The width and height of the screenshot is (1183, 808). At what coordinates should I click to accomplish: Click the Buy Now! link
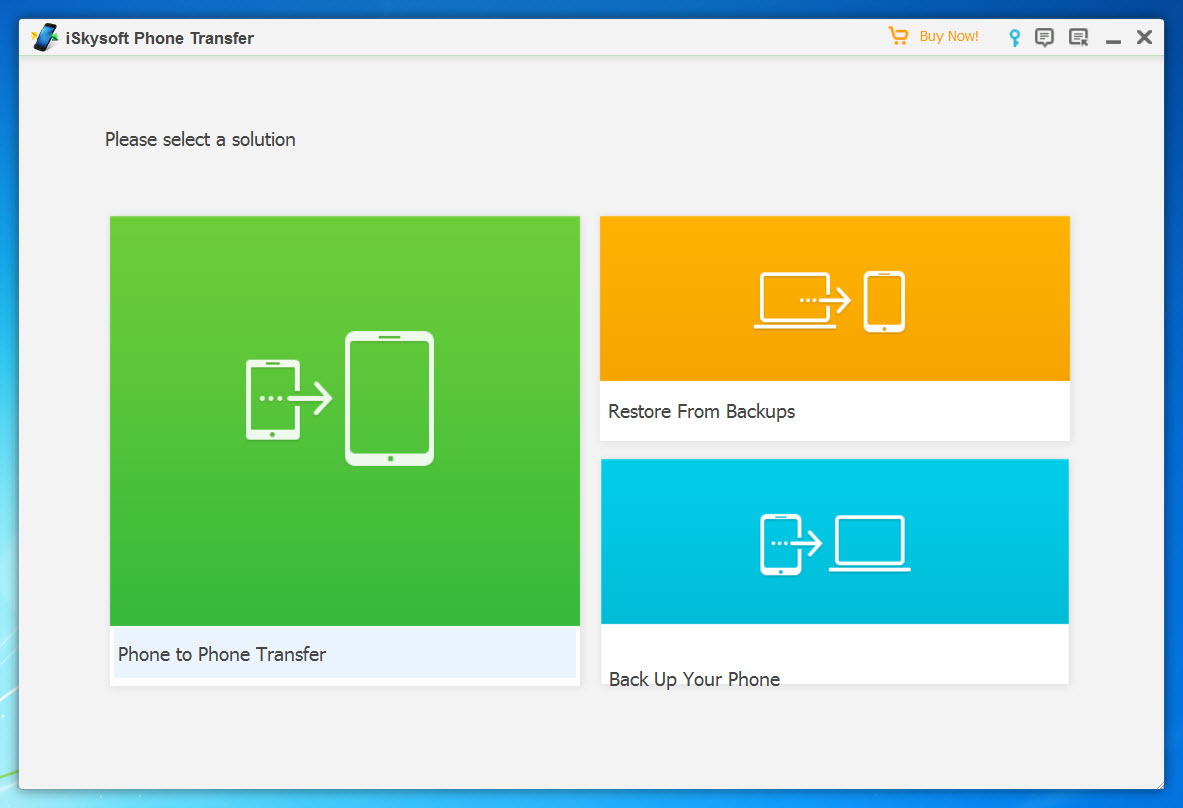click(x=948, y=36)
